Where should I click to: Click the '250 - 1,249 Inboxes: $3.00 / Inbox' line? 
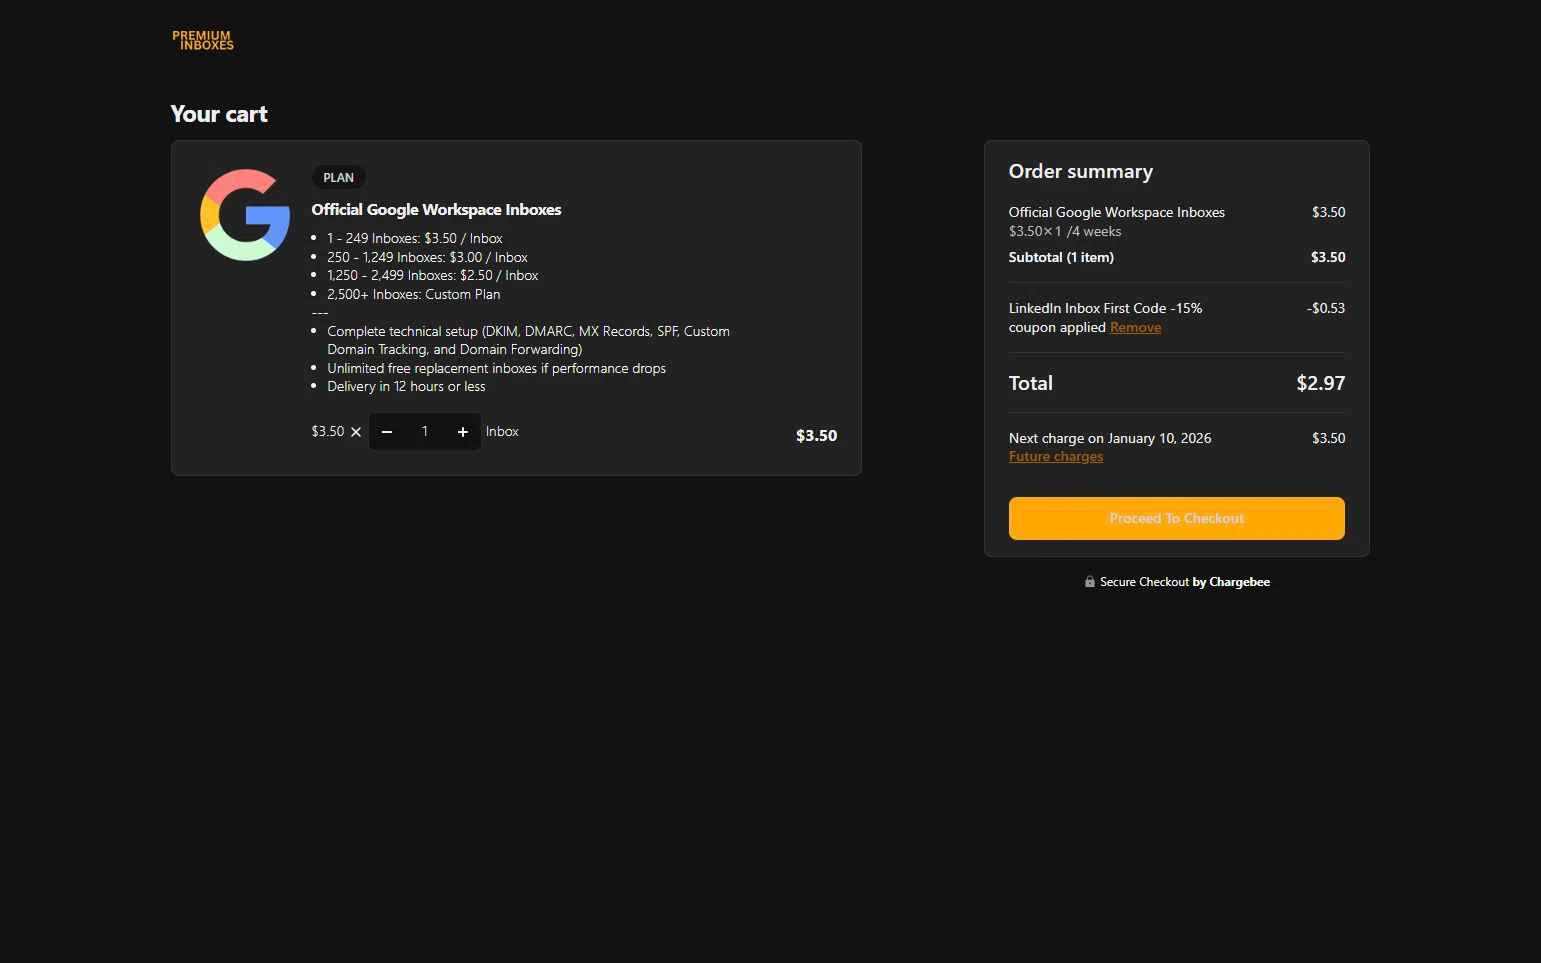click(x=427, y=257)
